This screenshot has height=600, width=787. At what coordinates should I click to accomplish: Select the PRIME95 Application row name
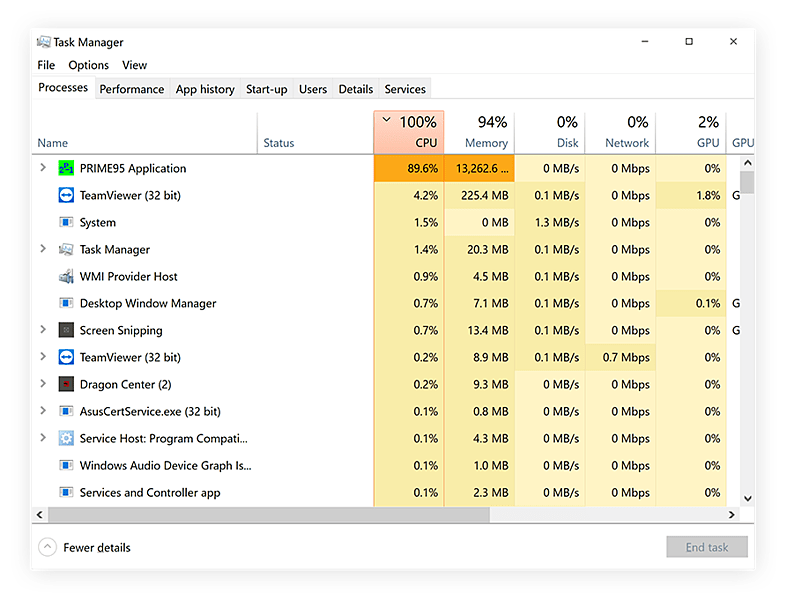[133, 168]
